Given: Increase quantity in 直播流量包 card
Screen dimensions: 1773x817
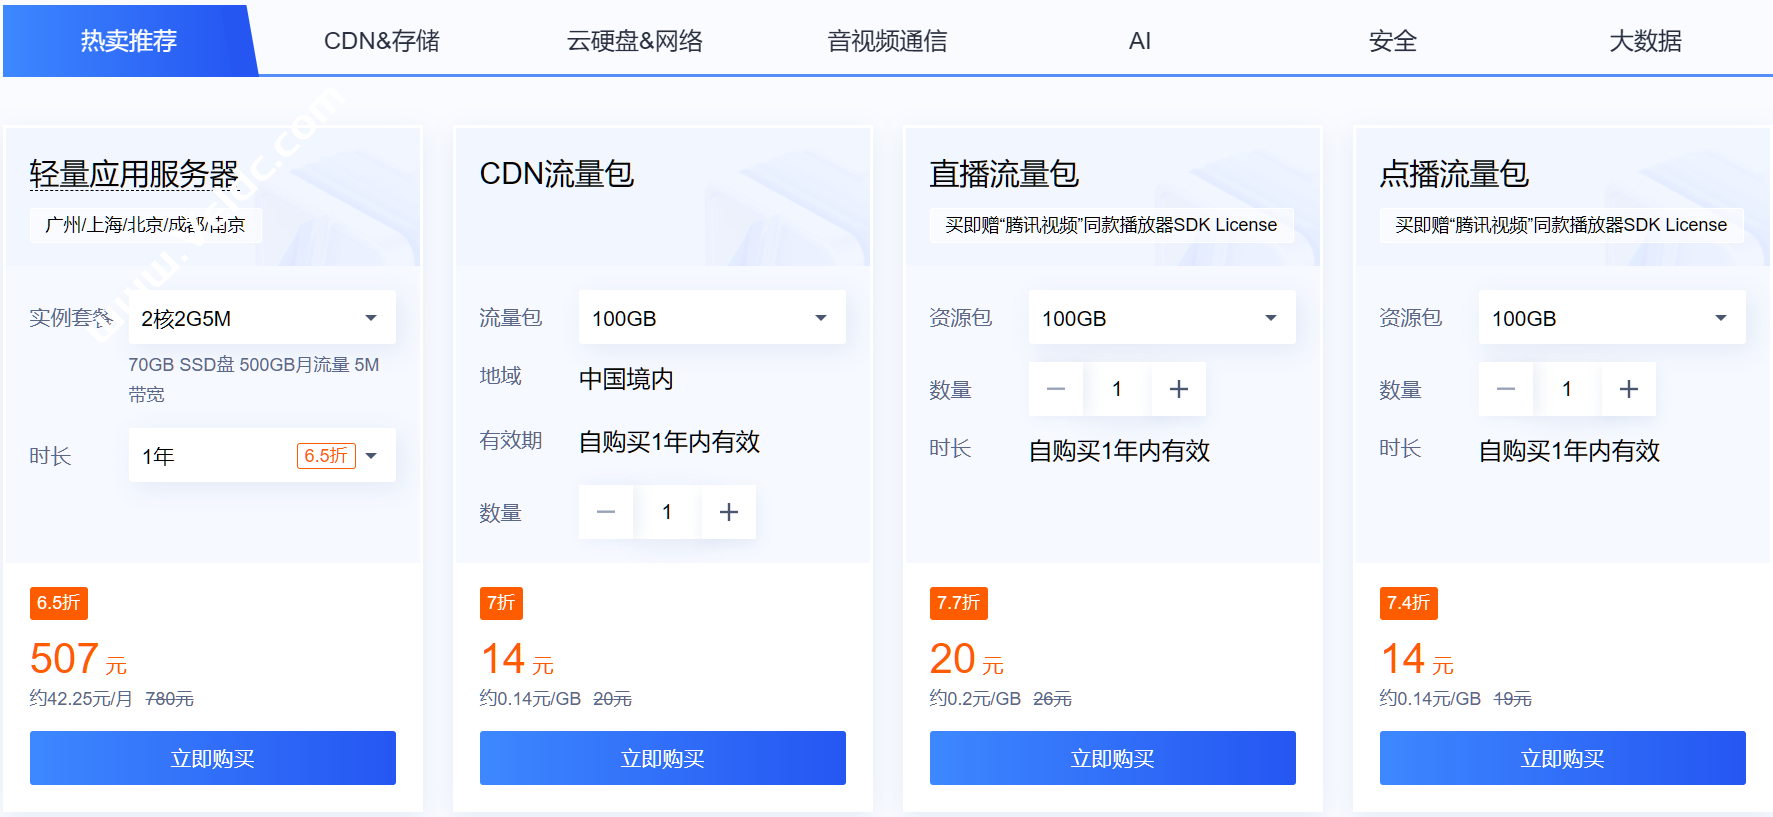Looking at the screenshot, I should pos(1179,389).
